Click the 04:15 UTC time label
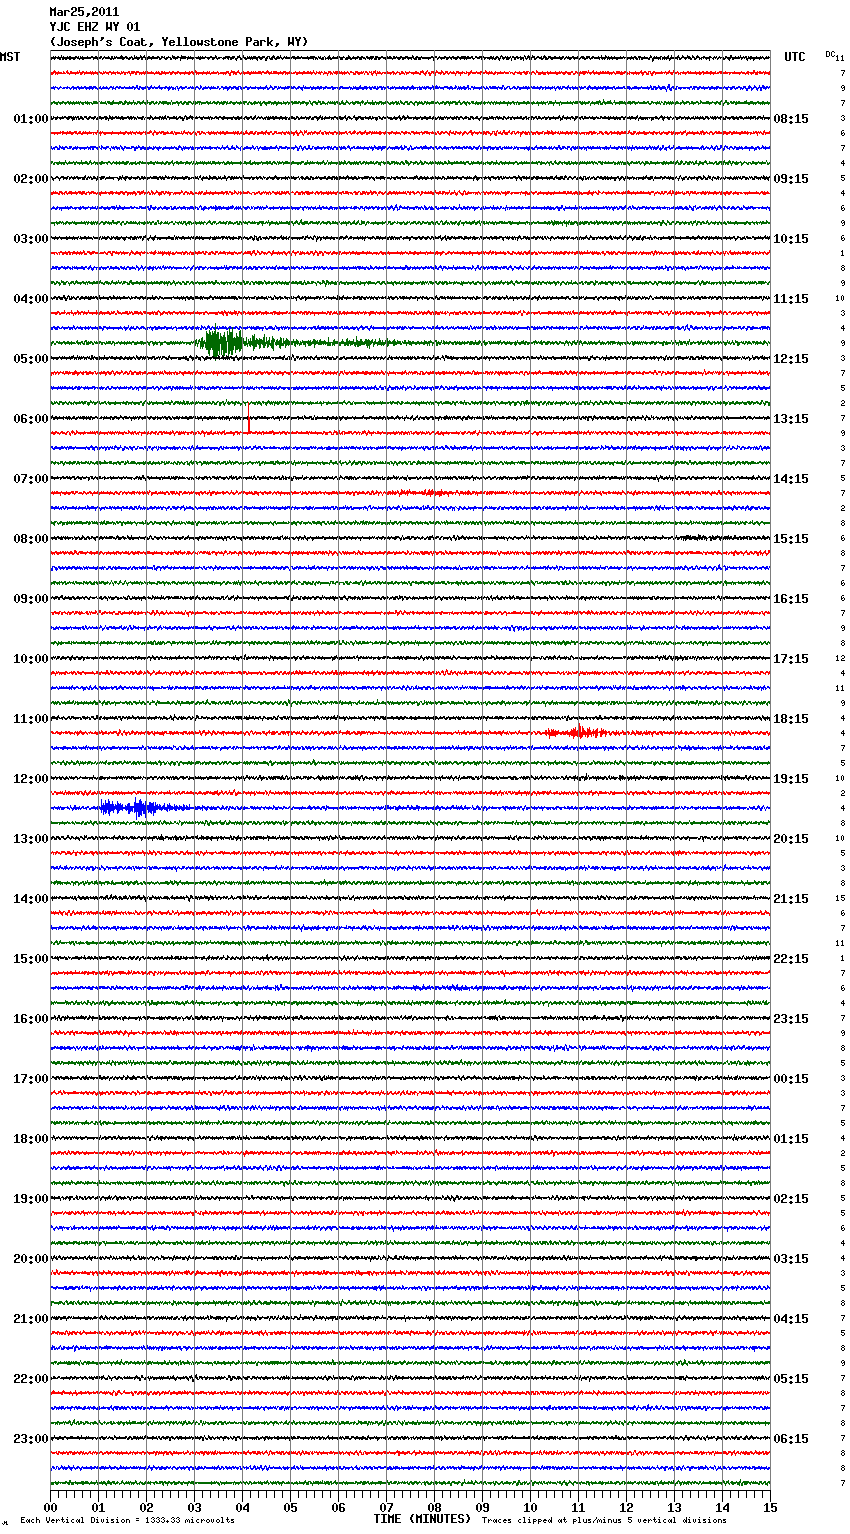850x1534 pixels. click(x=791, y=1319)
